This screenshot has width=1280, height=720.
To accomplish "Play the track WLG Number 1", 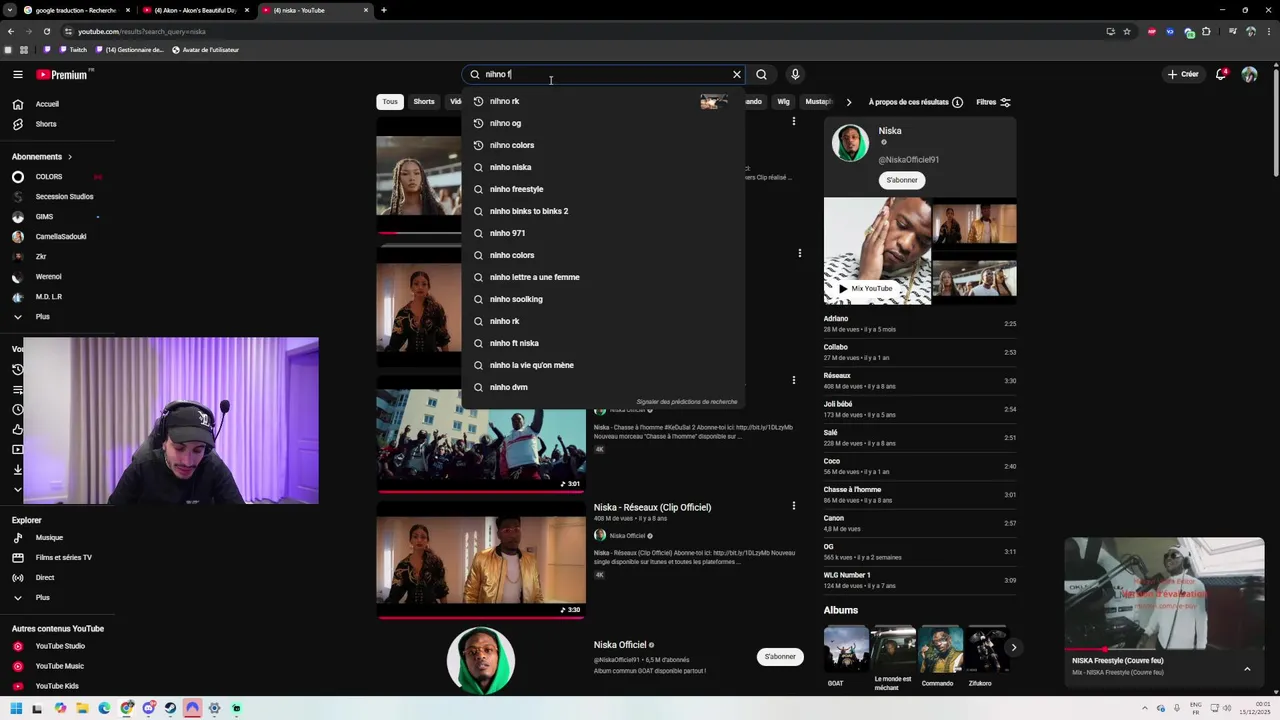I will 920,580.
